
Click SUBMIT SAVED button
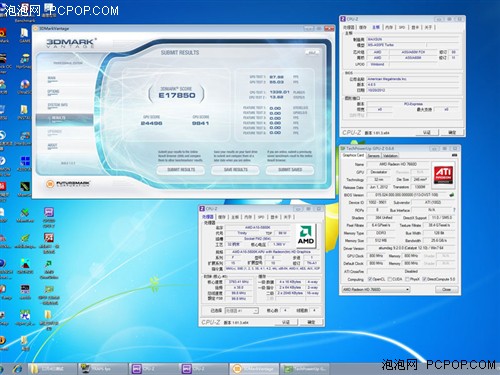point(290,170)
